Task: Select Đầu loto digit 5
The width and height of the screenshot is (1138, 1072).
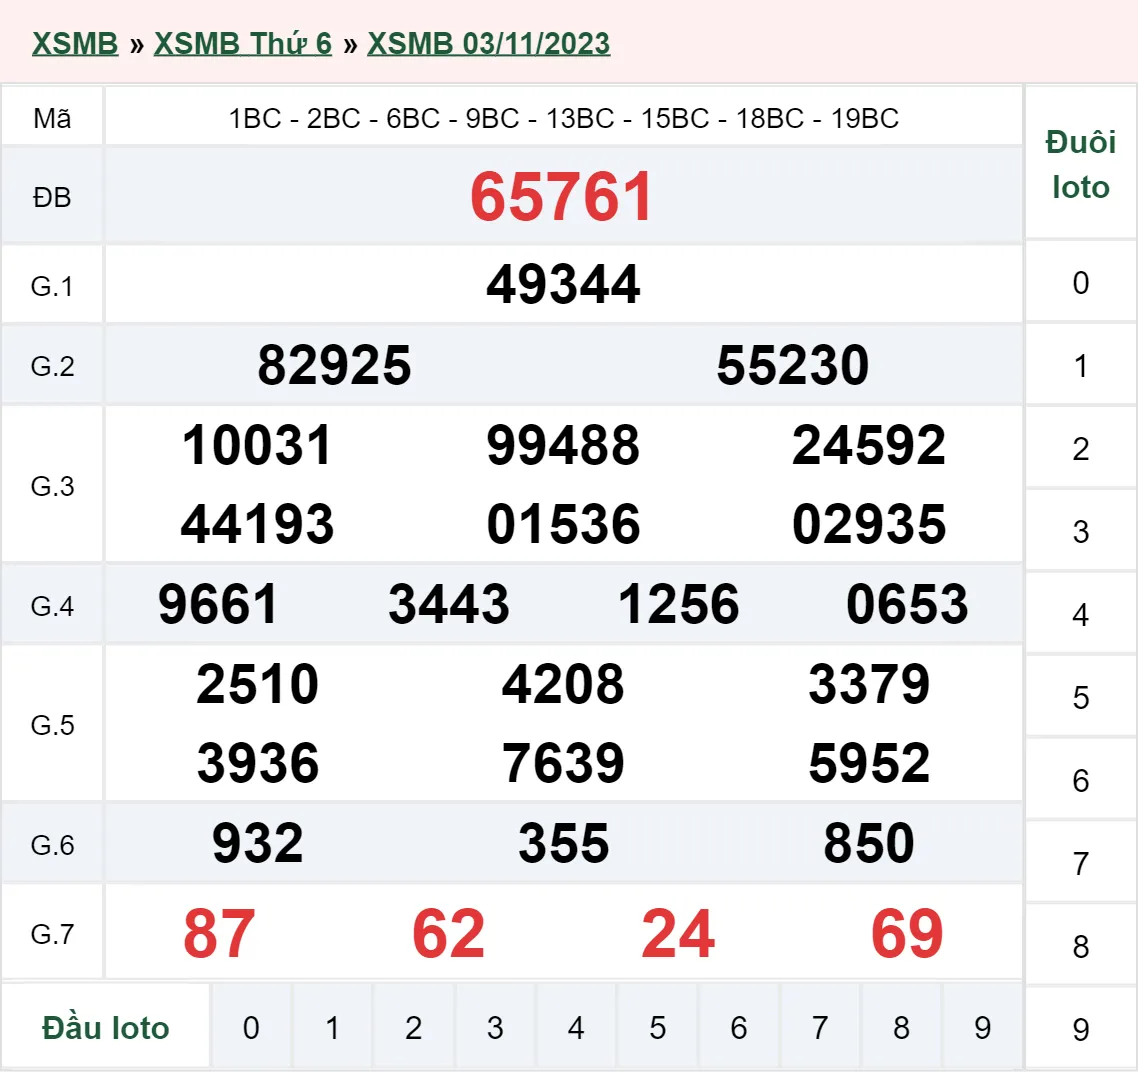Action: tap(656, 1027)
